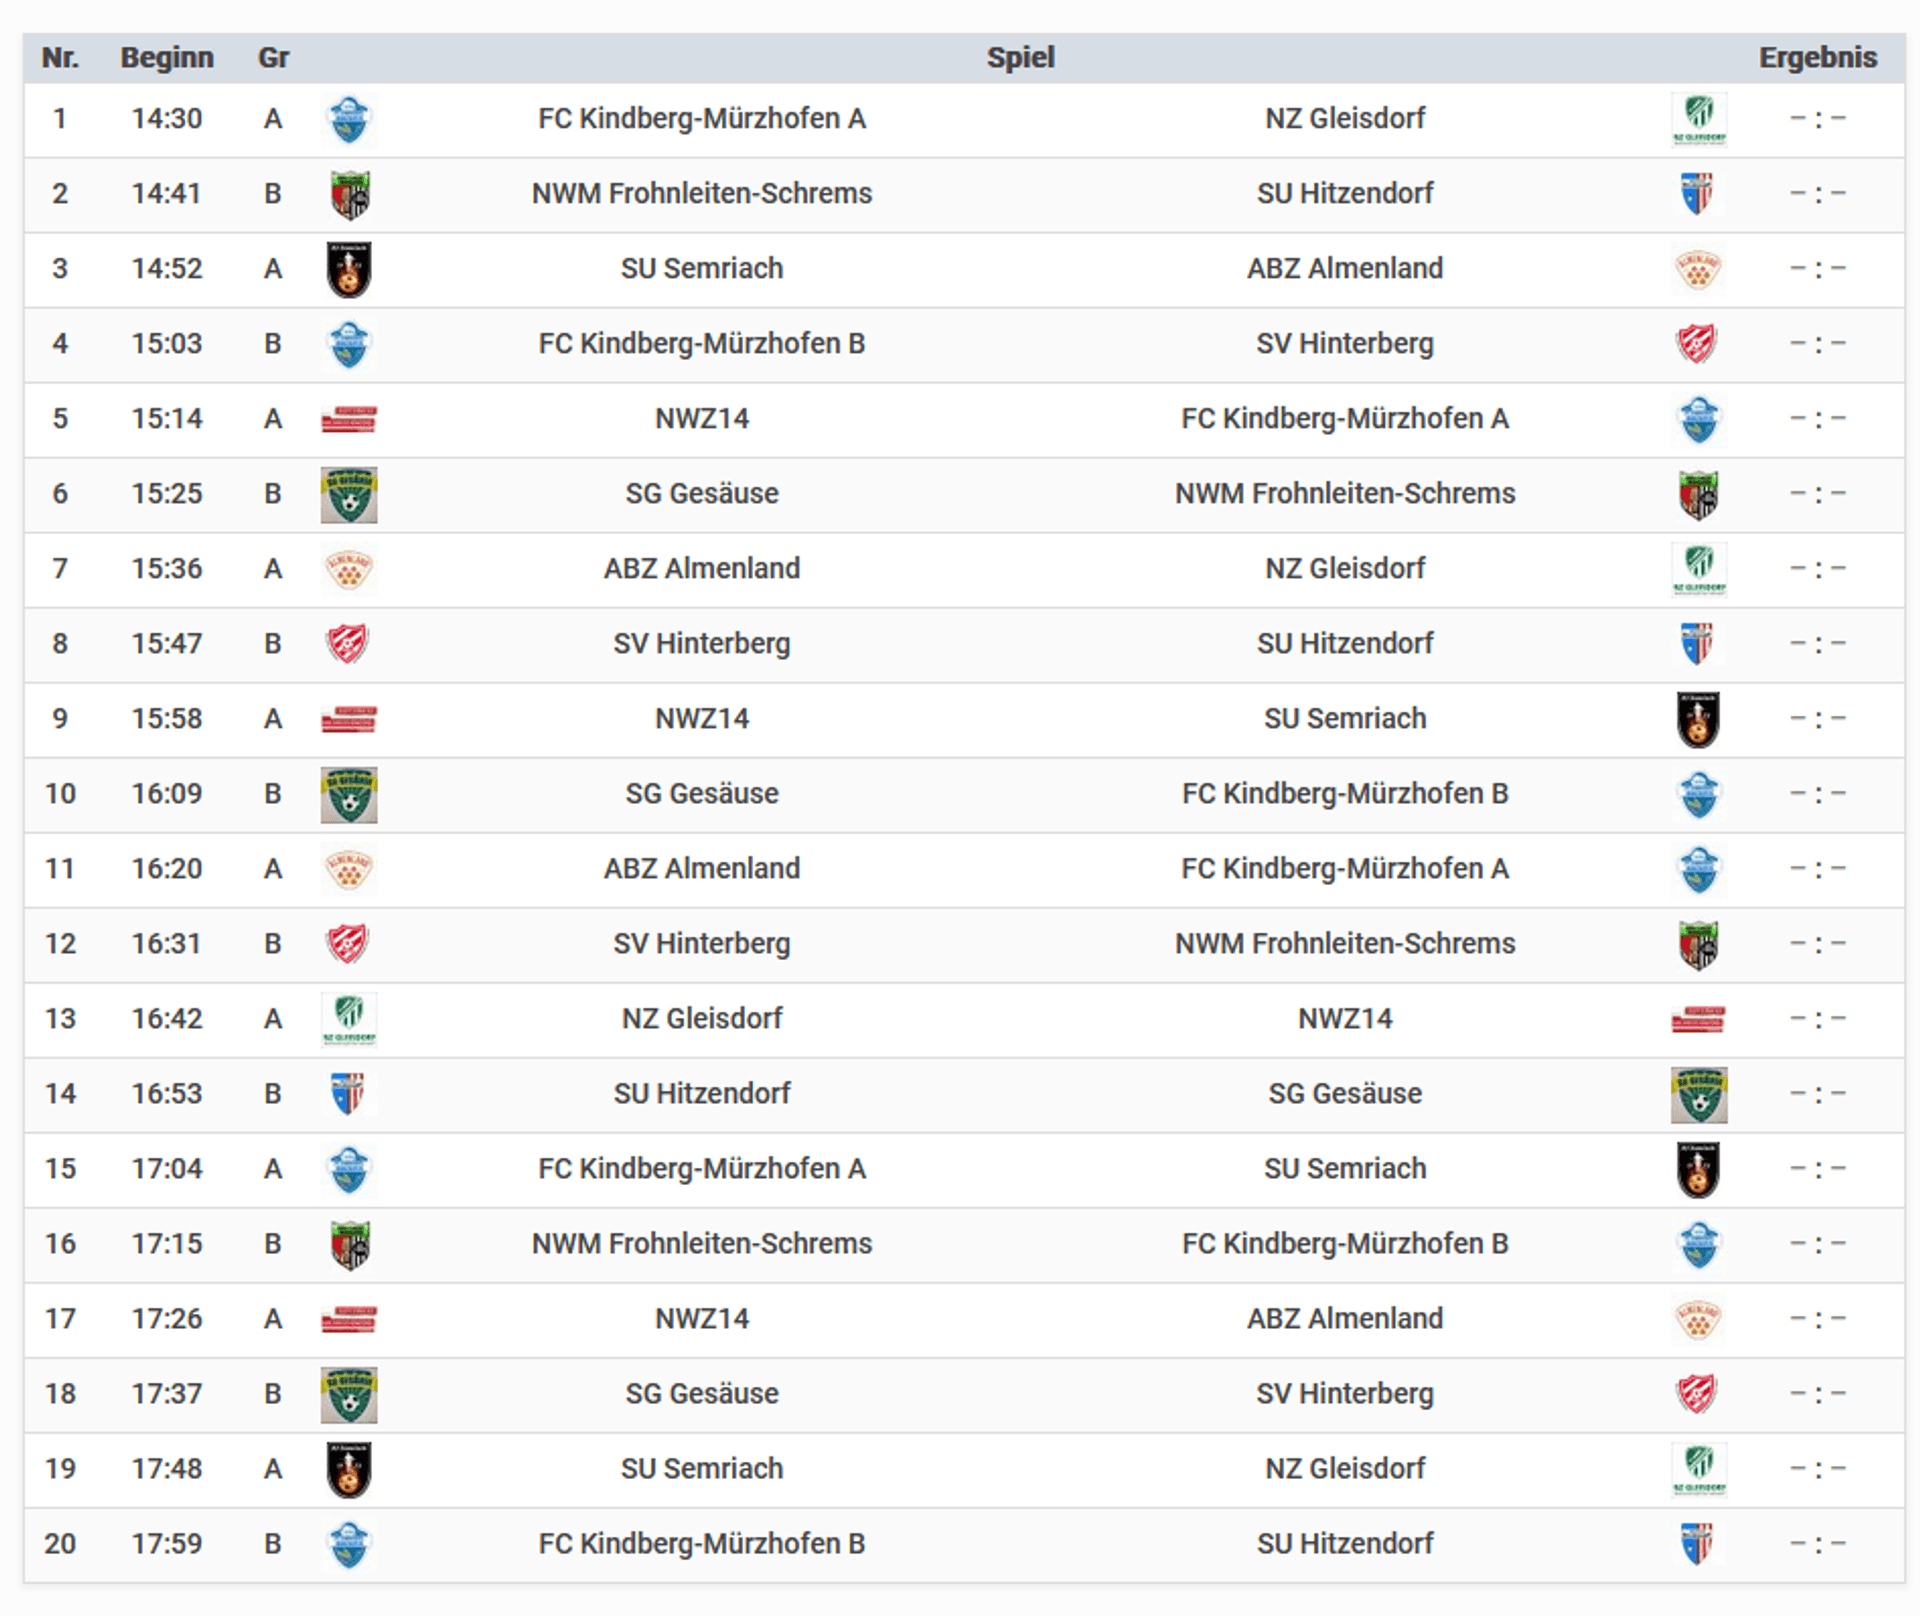The width and height of the screenshot is (1920, 1616).
Task: Click FC Kindberg-Mürzhofen A crest in match 1
Action: pos(349,119)
